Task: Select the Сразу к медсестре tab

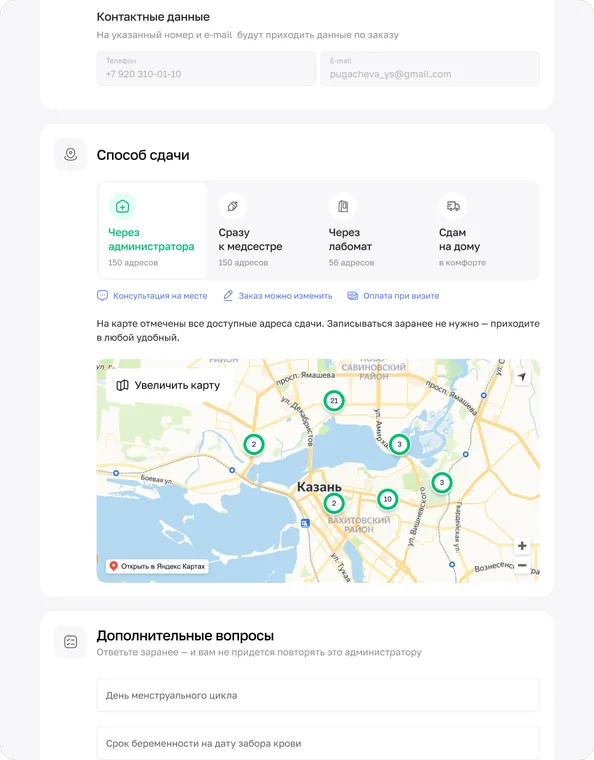Action: coord(262,230)
